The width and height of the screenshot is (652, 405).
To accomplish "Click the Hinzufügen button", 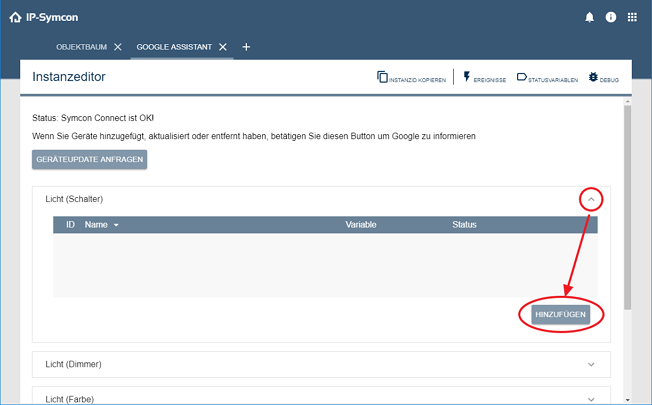I will [x=560, y=314].
